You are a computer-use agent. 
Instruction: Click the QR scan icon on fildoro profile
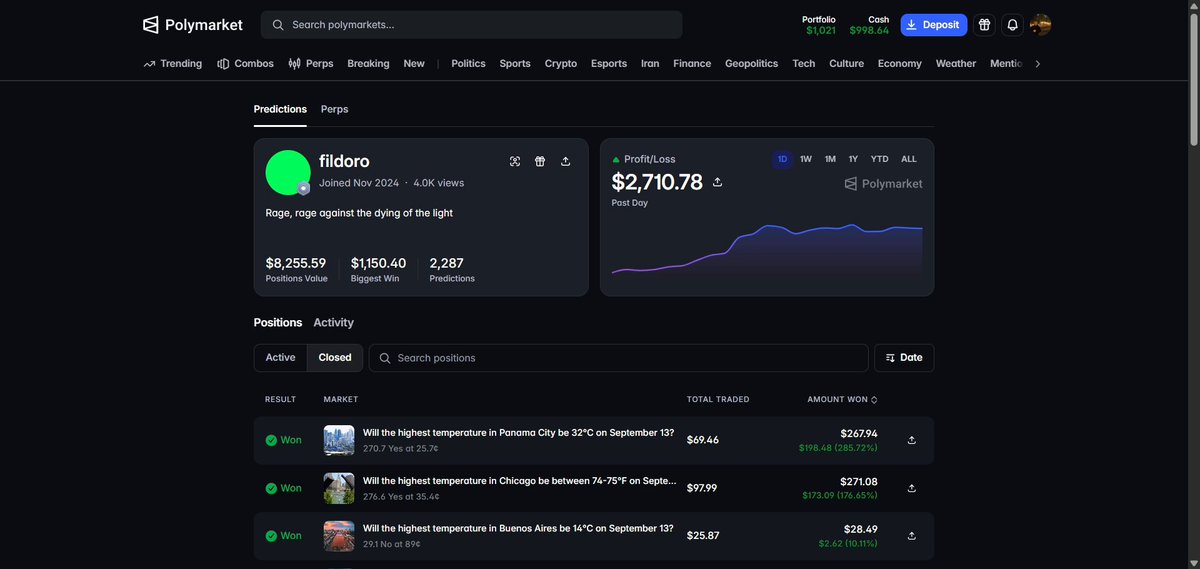(515, 161)
